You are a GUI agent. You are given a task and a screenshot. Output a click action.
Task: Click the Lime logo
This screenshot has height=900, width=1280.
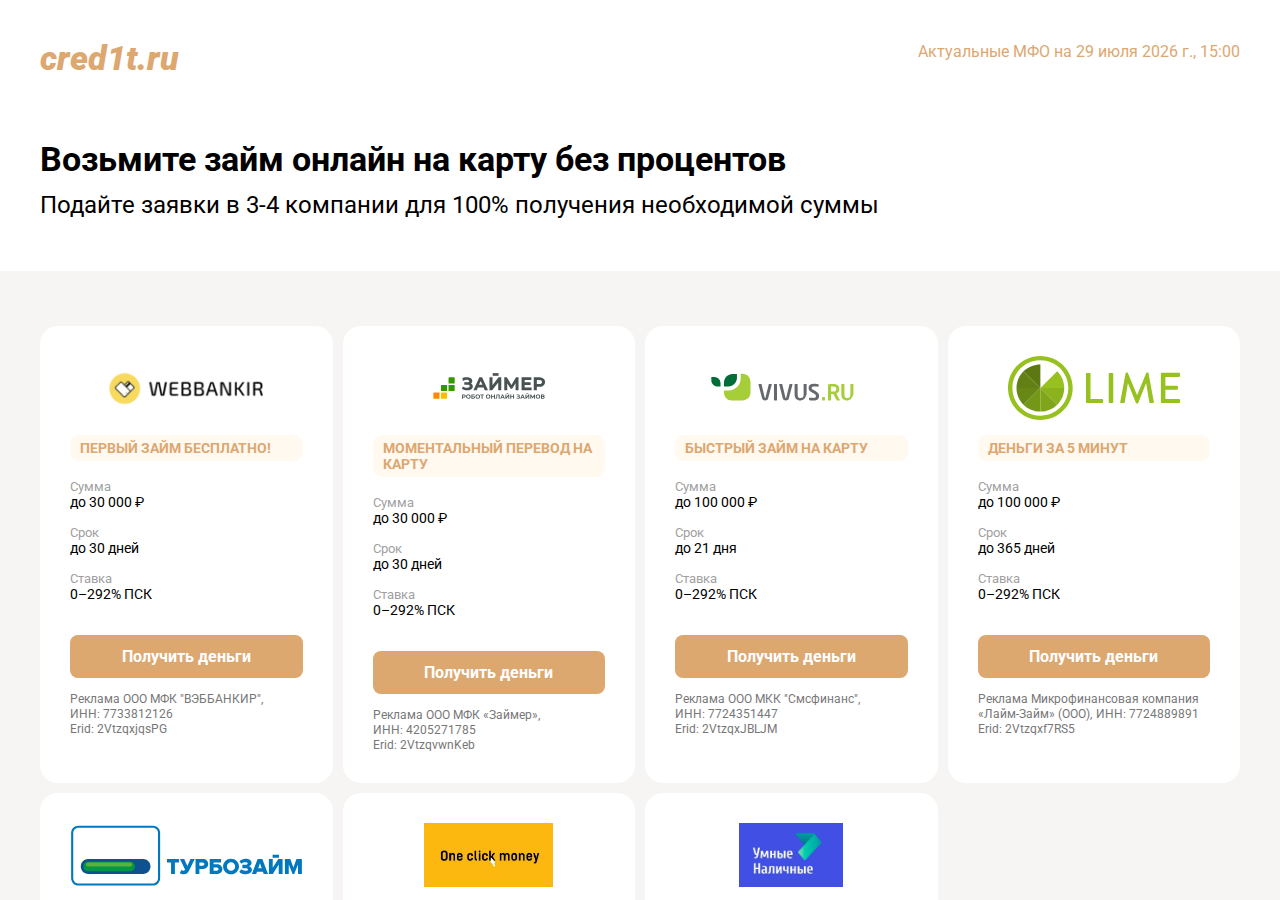pos(1094,387)
